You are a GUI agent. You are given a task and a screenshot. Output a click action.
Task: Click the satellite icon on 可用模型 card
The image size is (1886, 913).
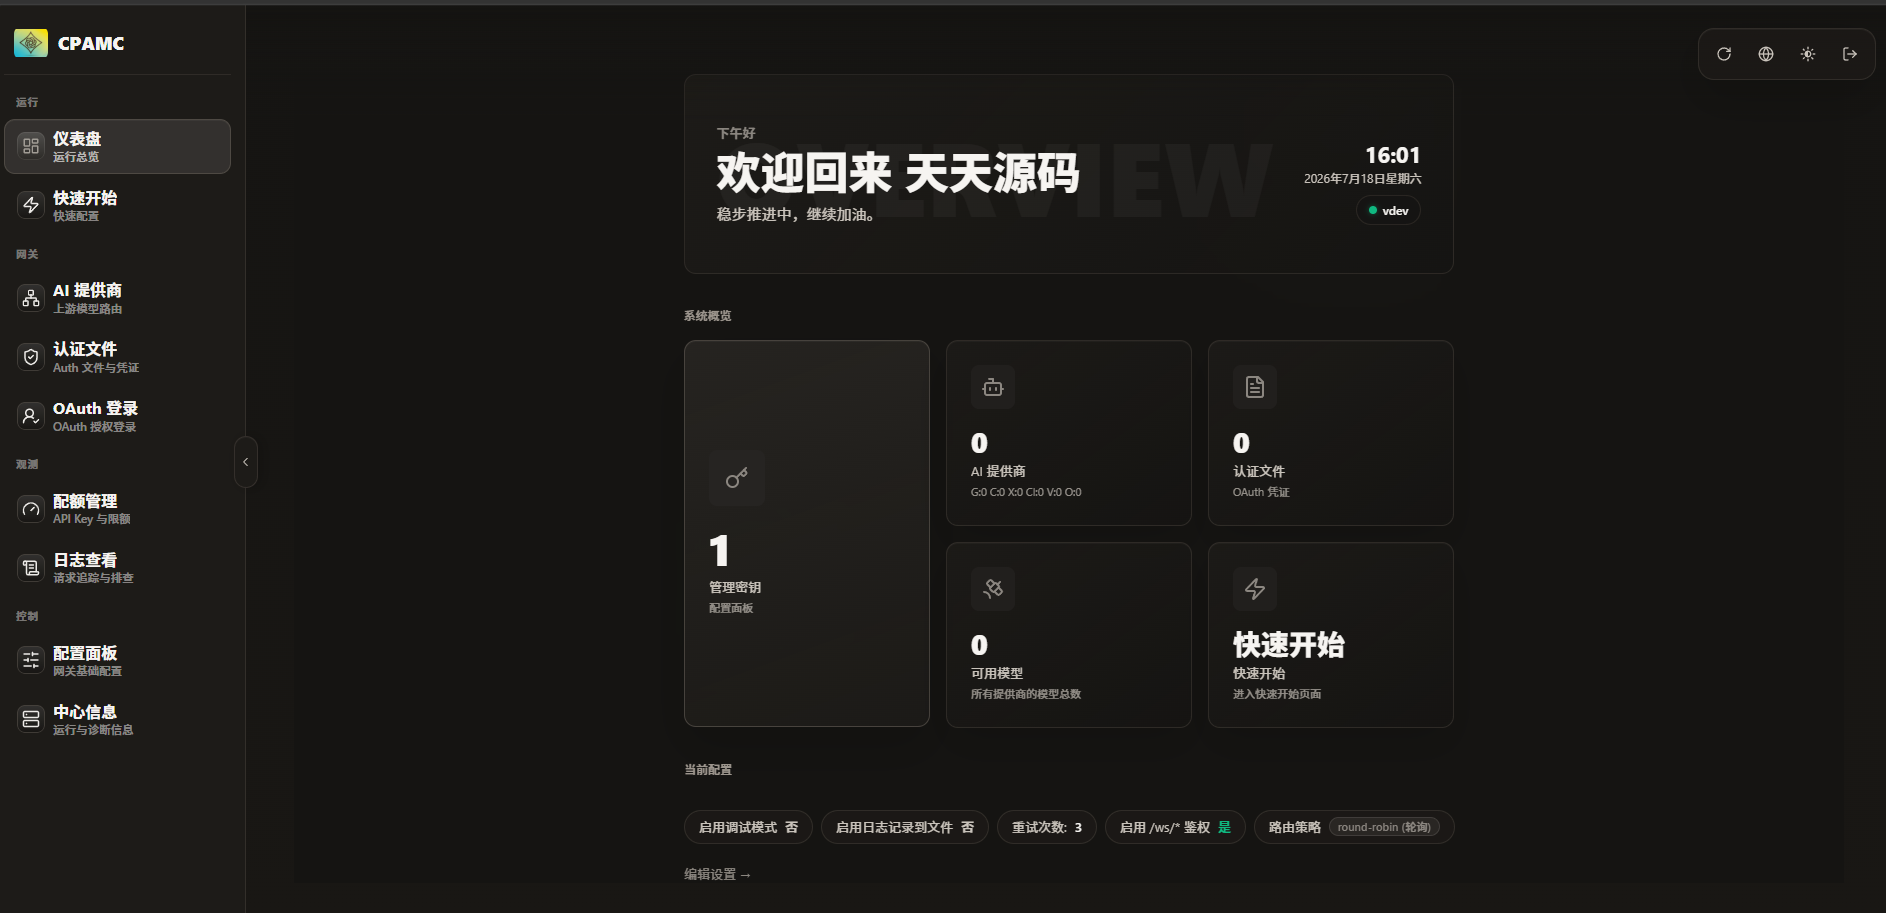[x=993, y=589]
